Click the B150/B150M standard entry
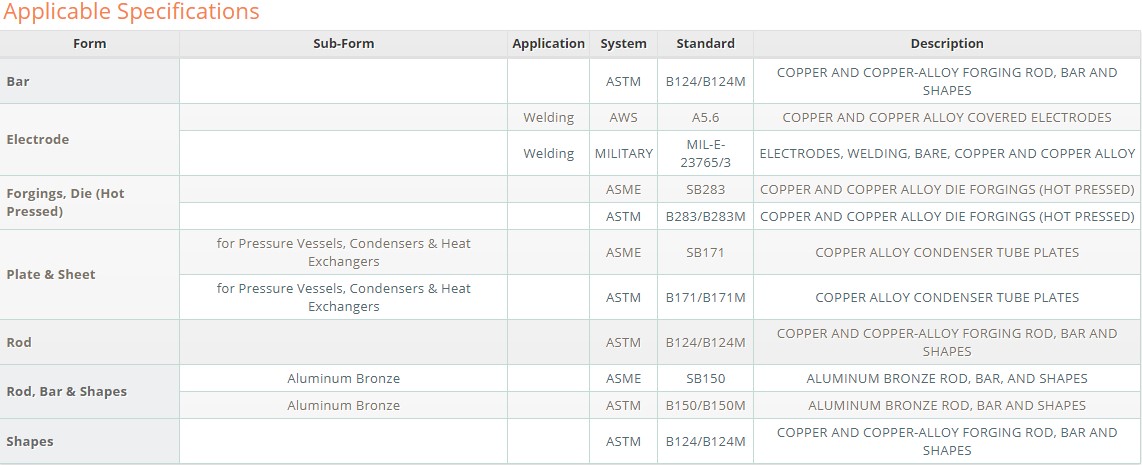This screenshot has width=1142, height=465. 705,405
